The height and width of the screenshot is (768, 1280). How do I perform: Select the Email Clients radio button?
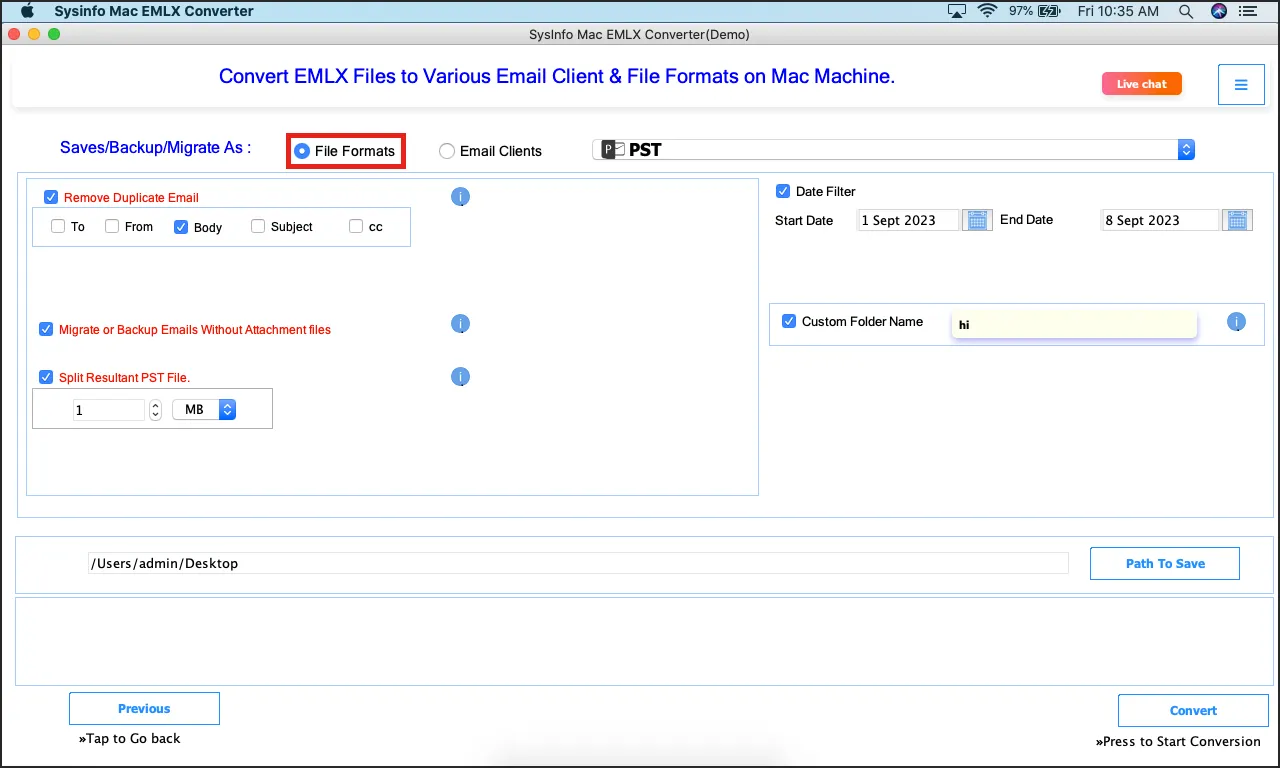(447, 151)
